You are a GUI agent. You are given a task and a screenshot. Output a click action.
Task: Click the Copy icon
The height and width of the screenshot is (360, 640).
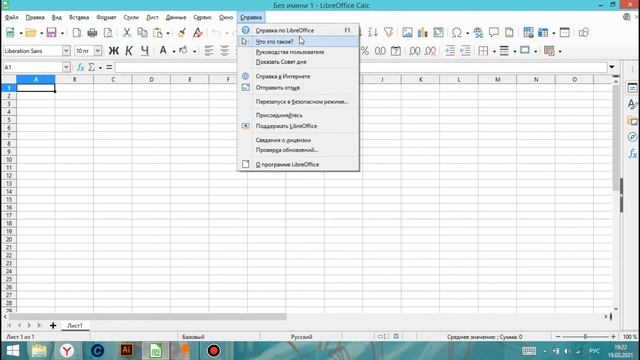pos(142,33)
